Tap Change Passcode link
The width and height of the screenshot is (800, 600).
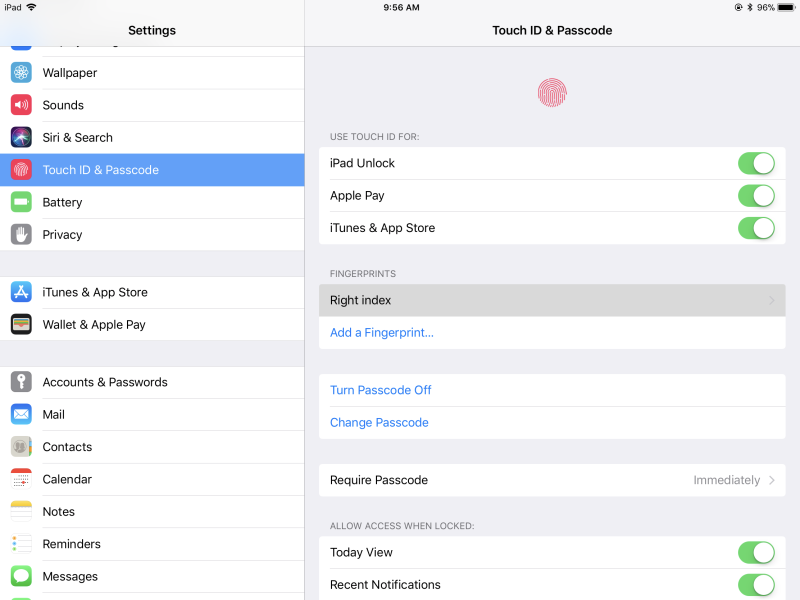coord(379,422)
